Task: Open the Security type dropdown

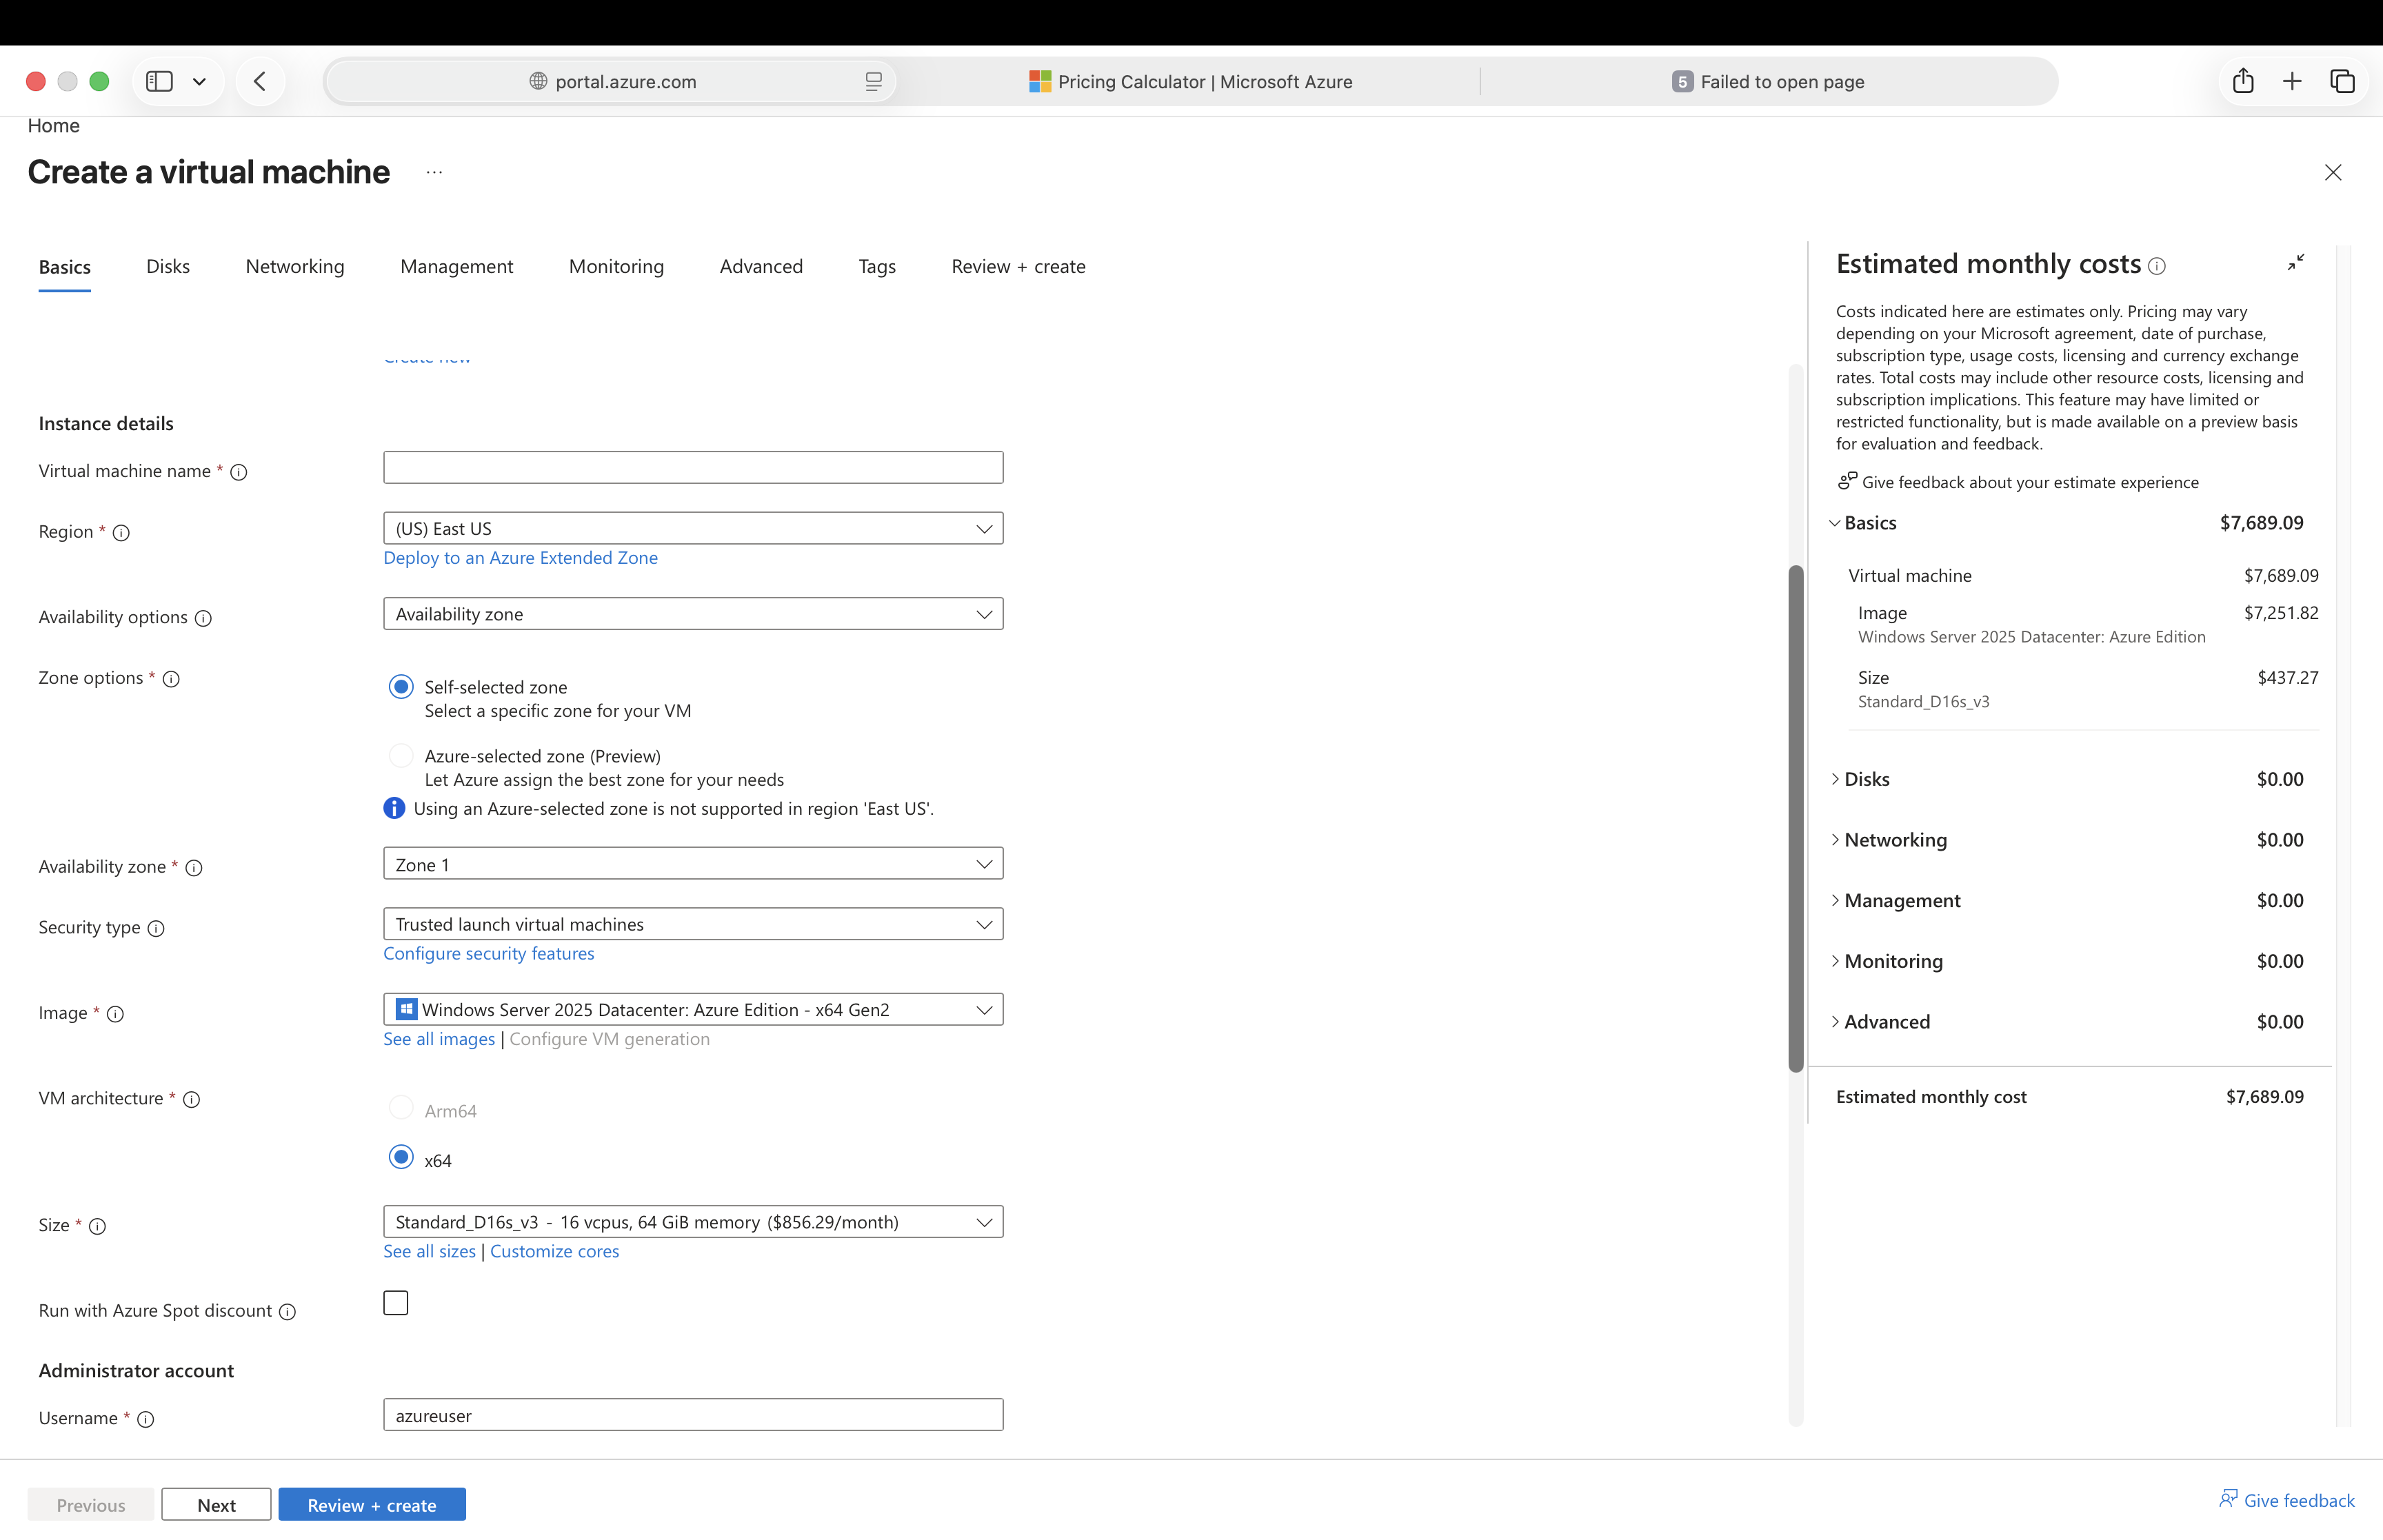Action: 693,924
